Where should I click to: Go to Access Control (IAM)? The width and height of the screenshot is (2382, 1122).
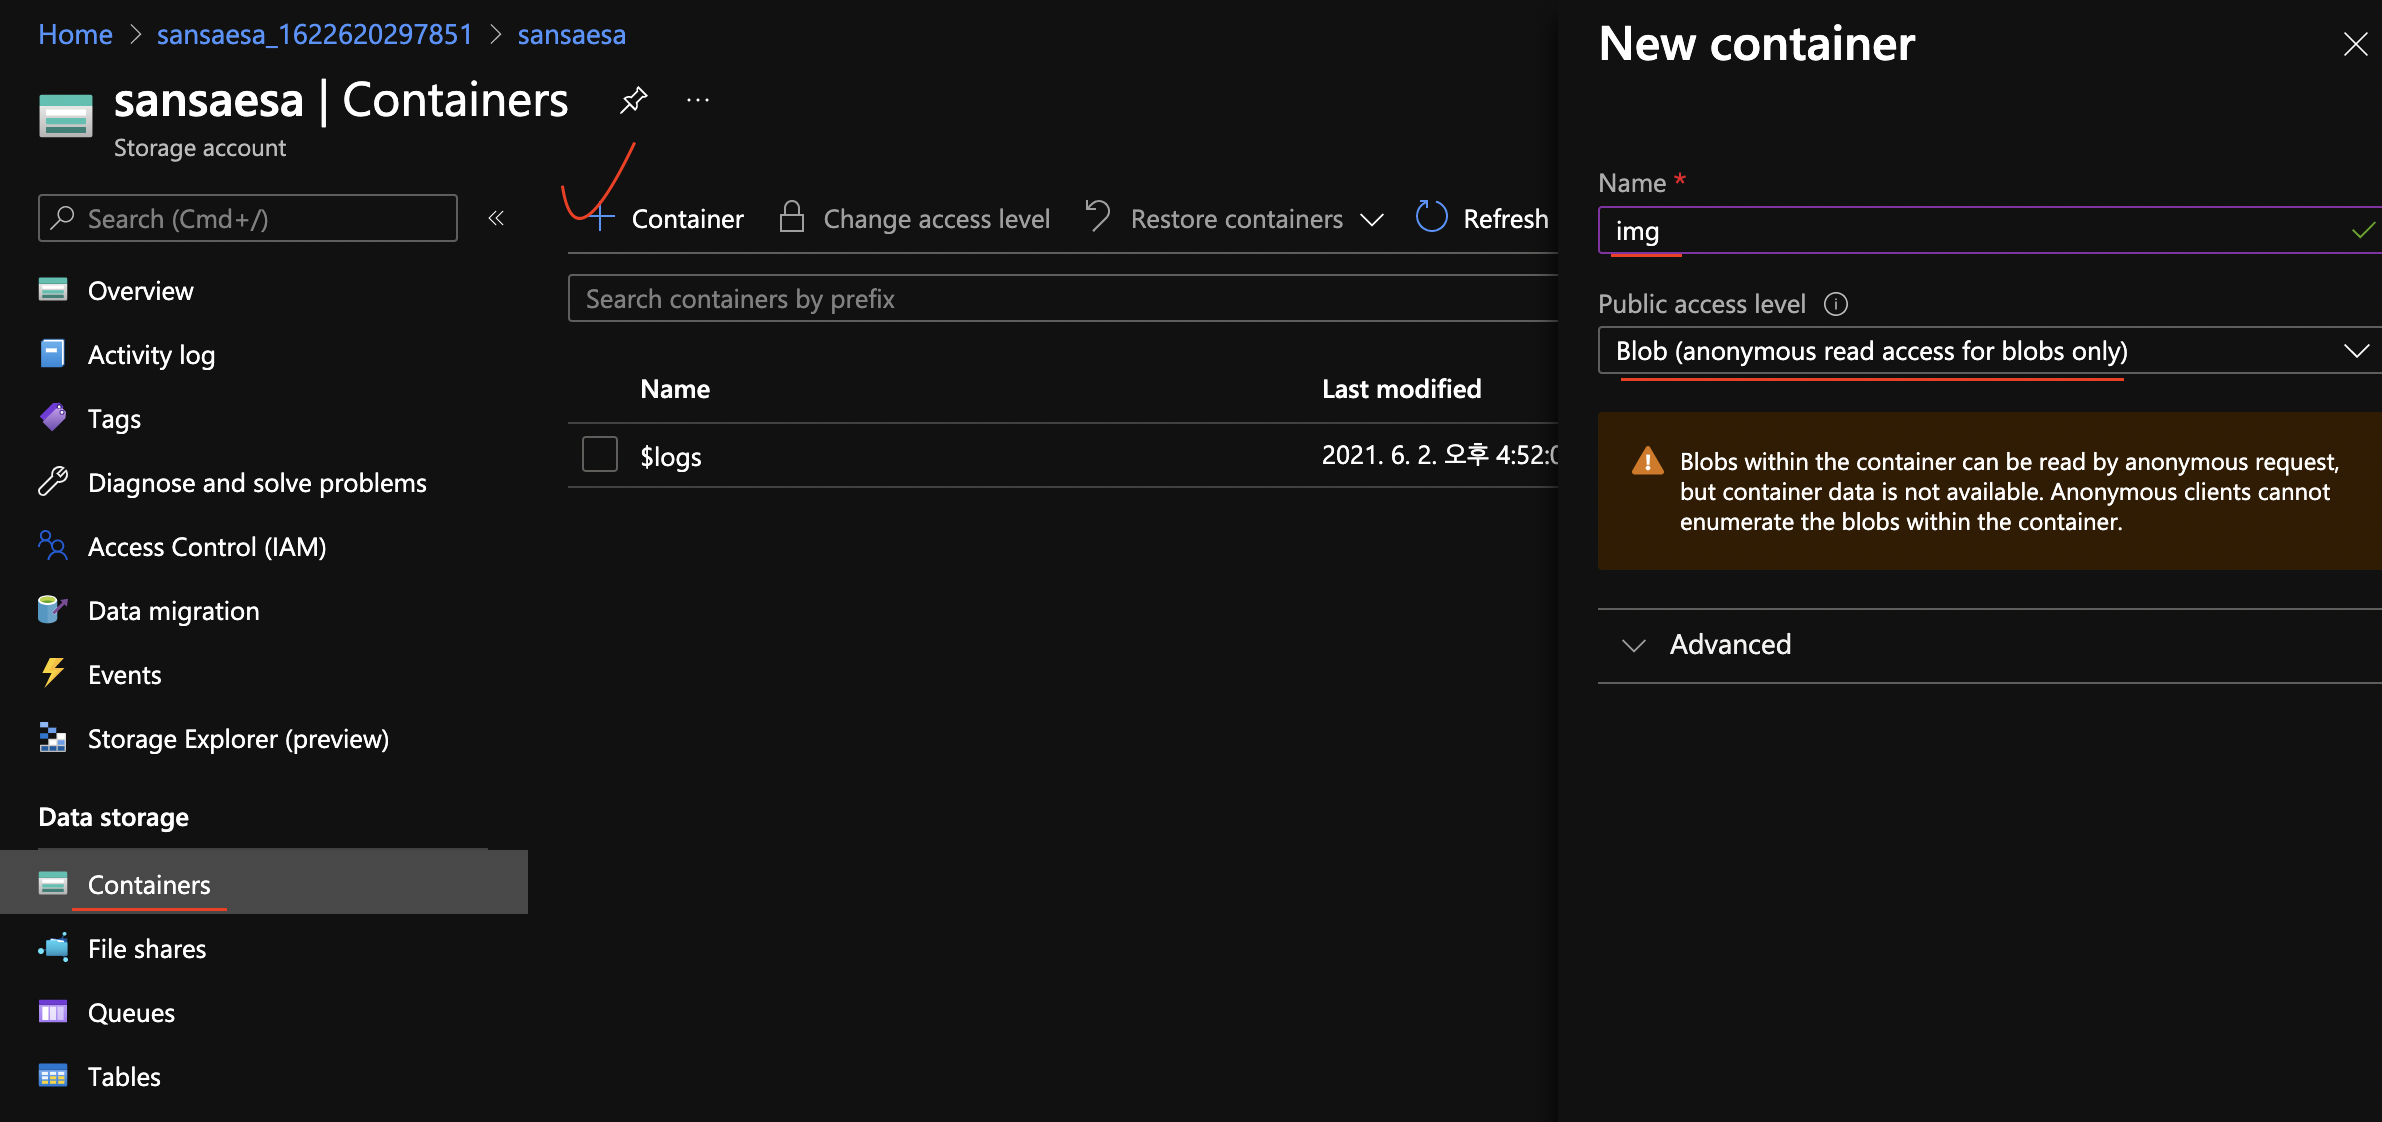pos(207,547)
